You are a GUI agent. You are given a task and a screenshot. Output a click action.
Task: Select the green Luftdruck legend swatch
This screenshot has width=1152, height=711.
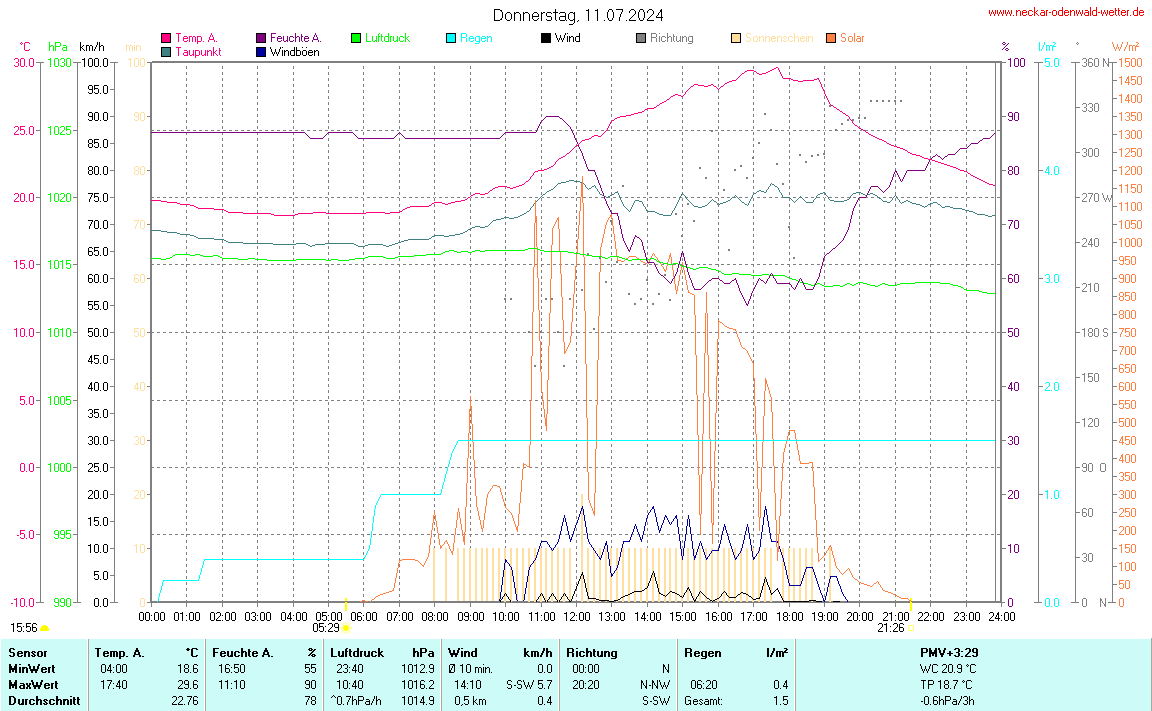click(x=356, y=38)
